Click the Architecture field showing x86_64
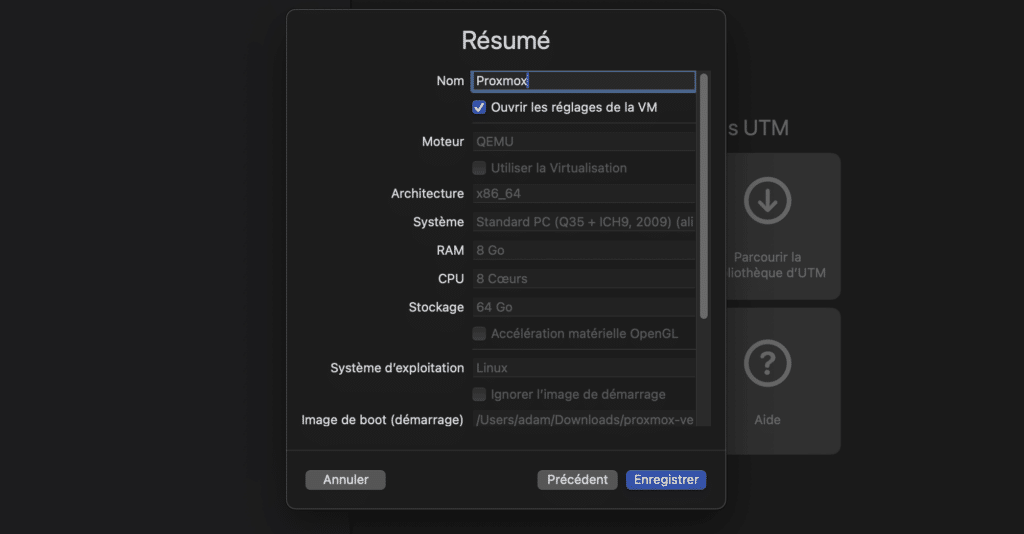This screenshot has width=1024, height=534. pyautogui.click(x=583, y=194)
